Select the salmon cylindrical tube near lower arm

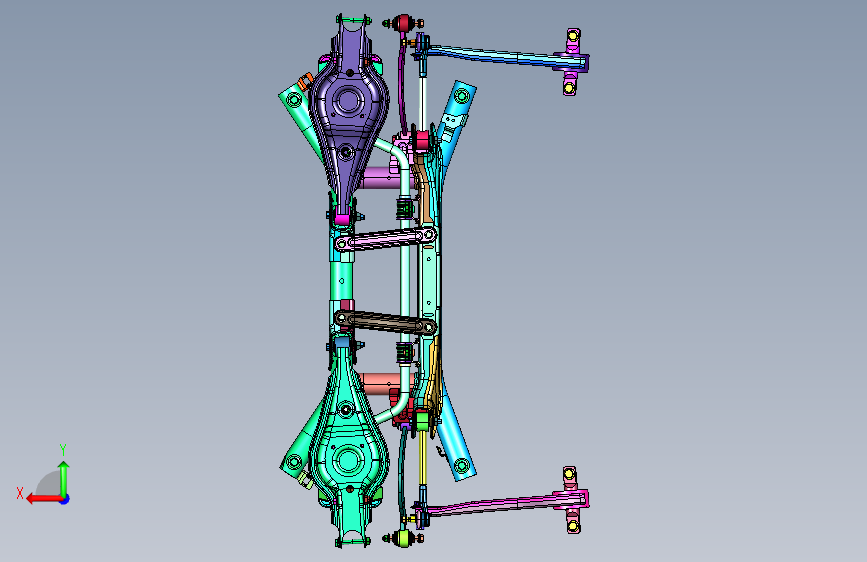click(379, 383)
